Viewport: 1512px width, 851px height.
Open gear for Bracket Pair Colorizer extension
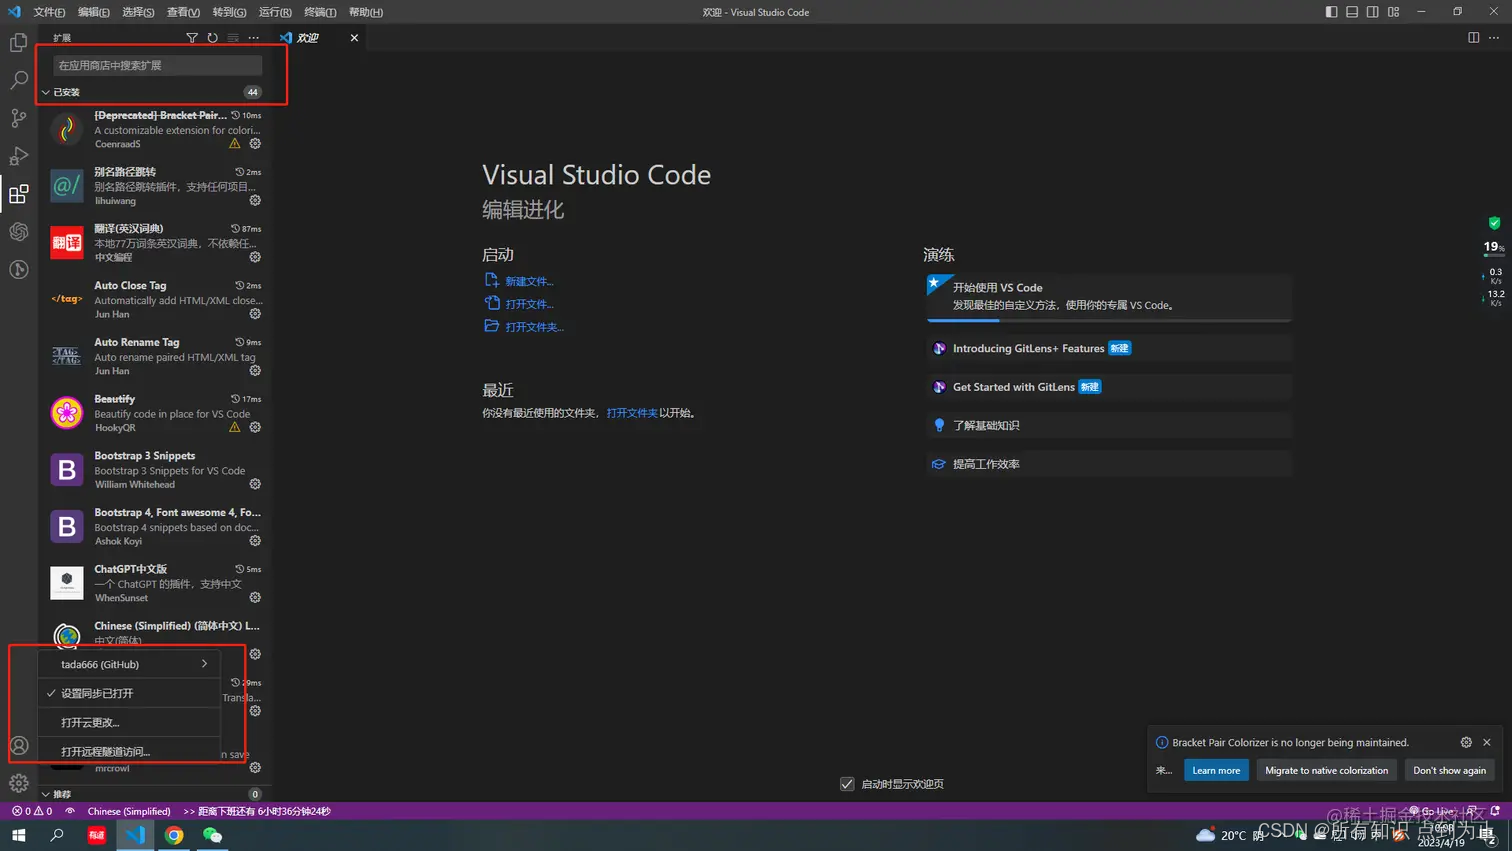click(x=255, y=144)
